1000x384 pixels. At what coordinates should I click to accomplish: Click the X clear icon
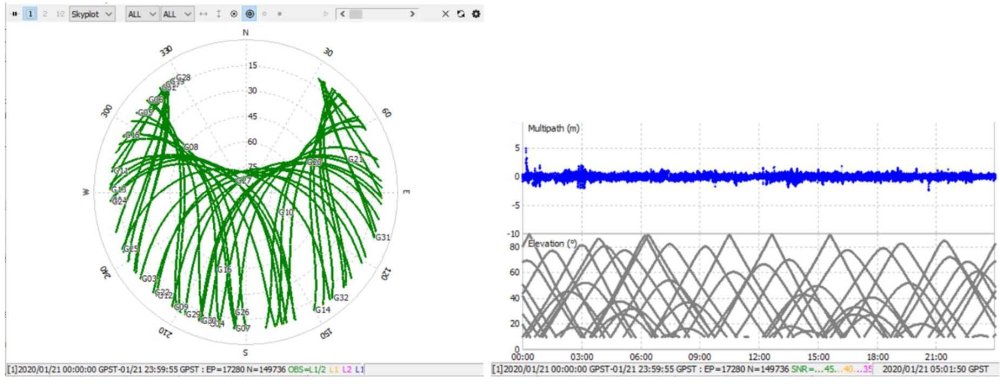pos(446,13)
